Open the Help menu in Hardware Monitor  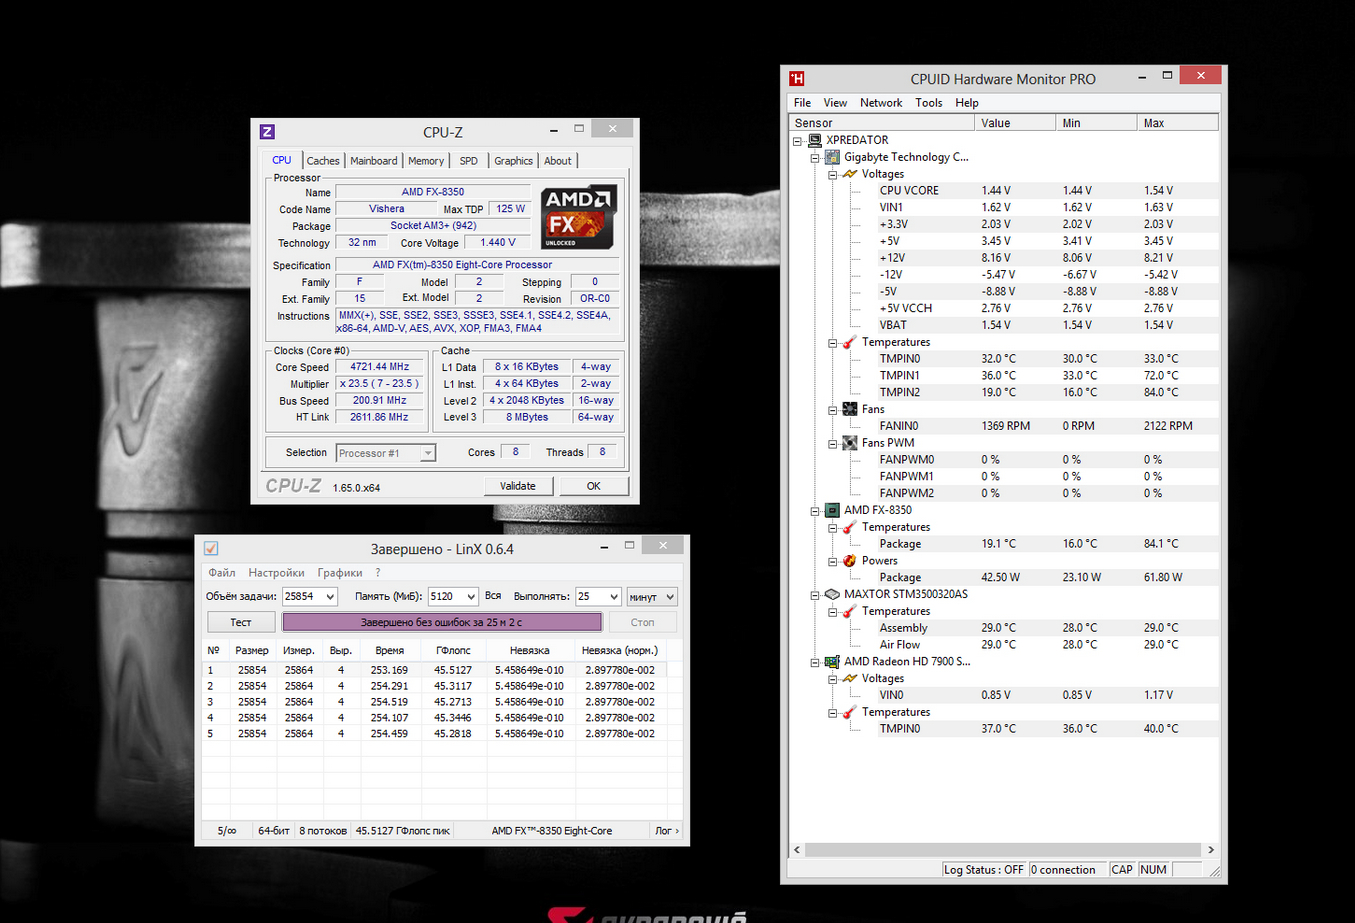pyautogui.click(x=966, y=103)
